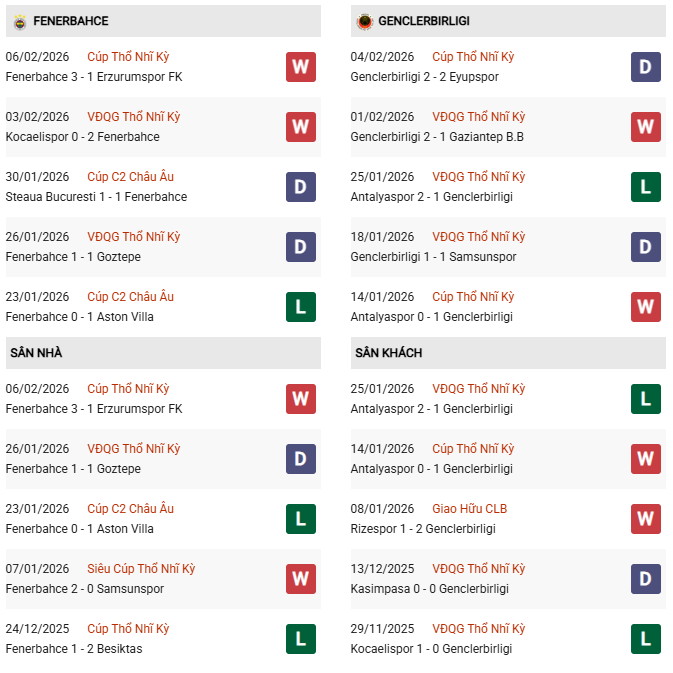This screenshot has height=673, width=673.
Task: Select the Genclerbirligi 2-1 Gaziantep B.B match
Action: pos(437,137)
